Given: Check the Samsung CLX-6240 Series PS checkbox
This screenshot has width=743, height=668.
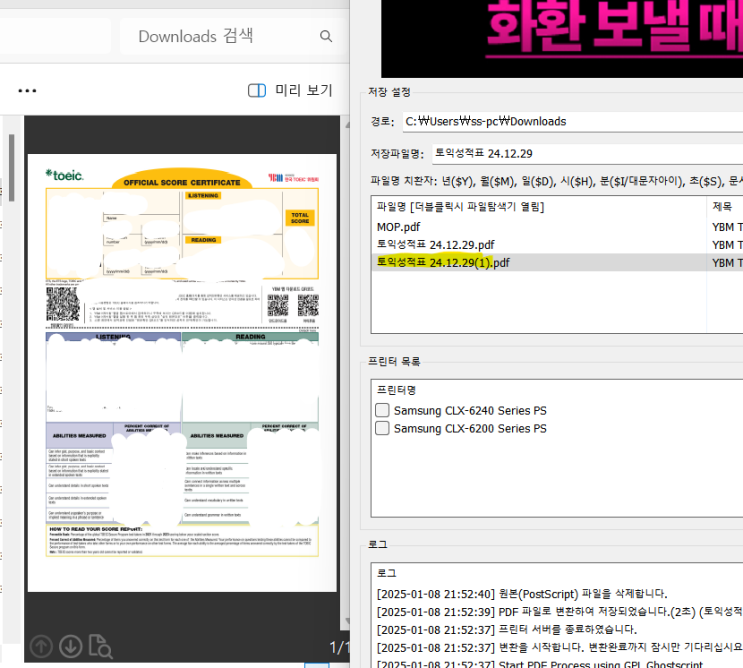Looking at the screenshot, I should [x=382, y=410].
